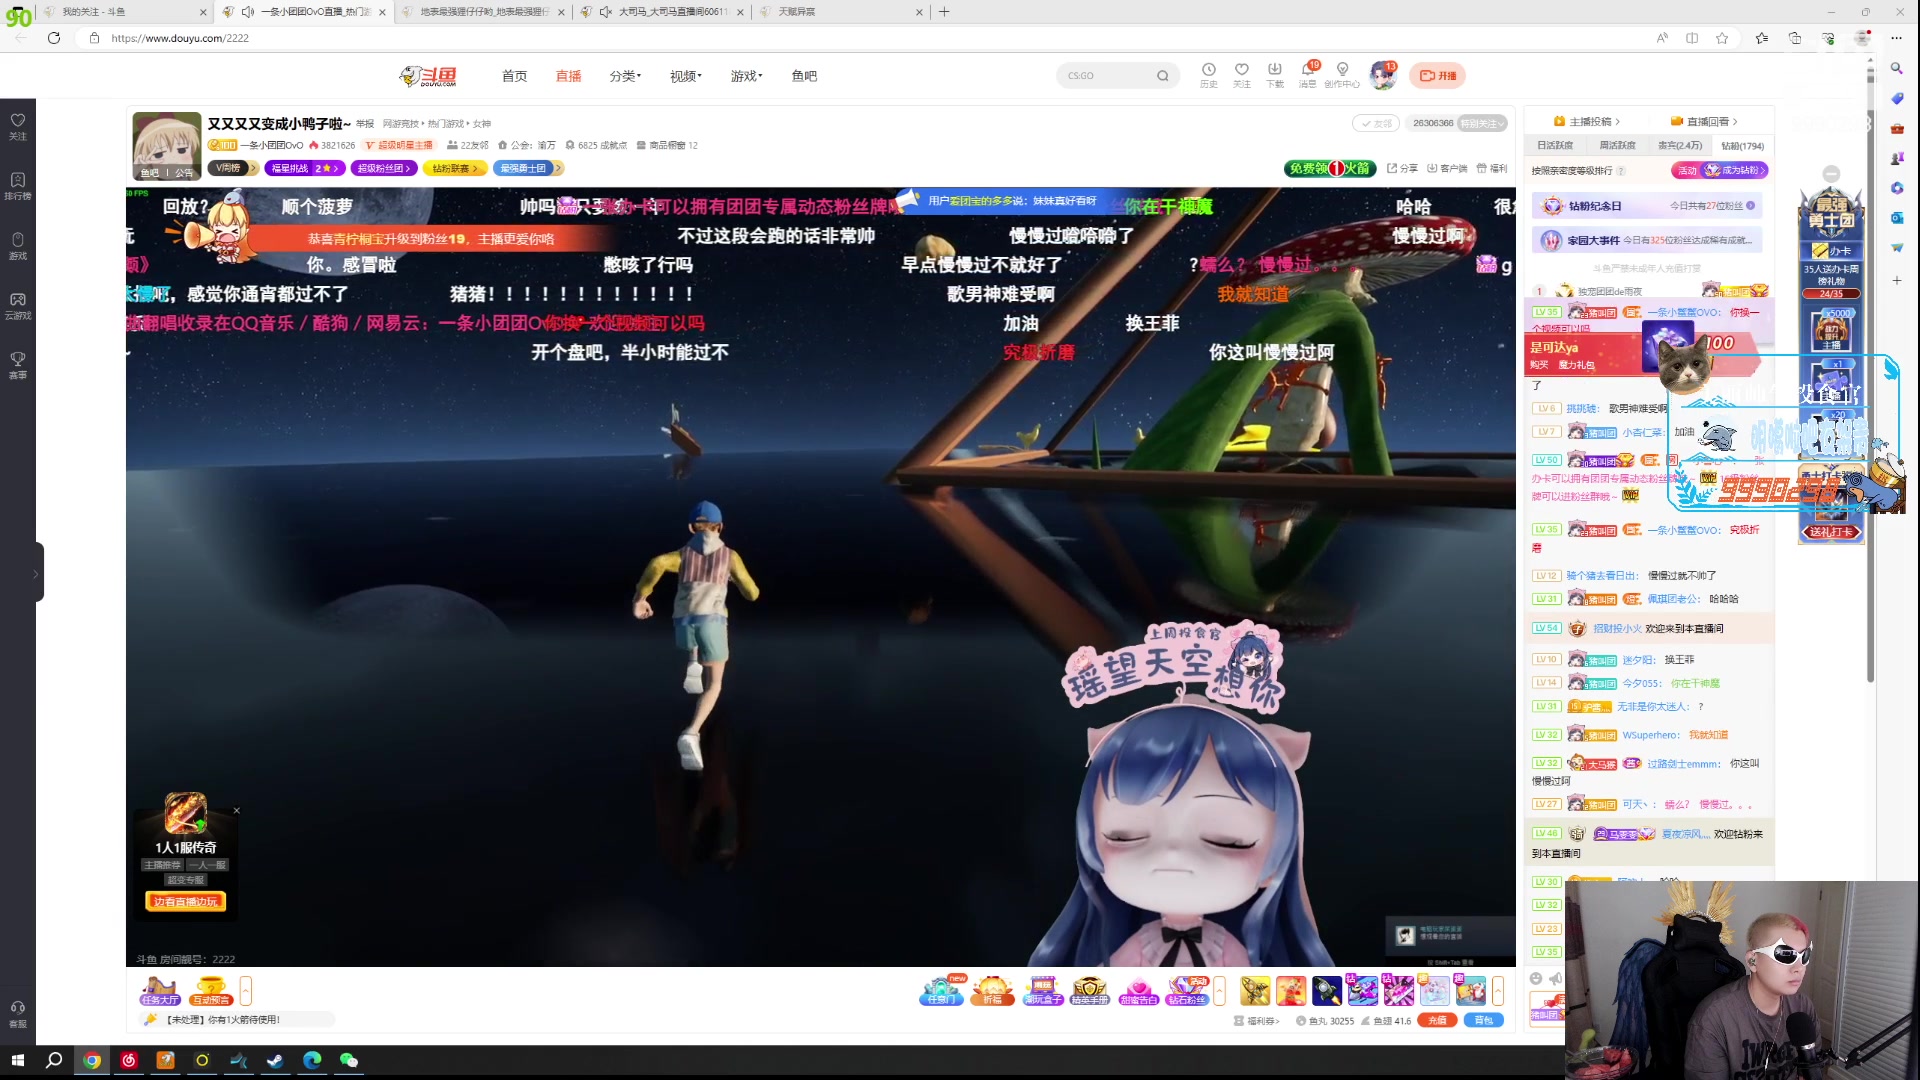Expand the 视频 dropdown in the nav
The height and width of the screenshot is (1080, 1920).
point(686,76)
